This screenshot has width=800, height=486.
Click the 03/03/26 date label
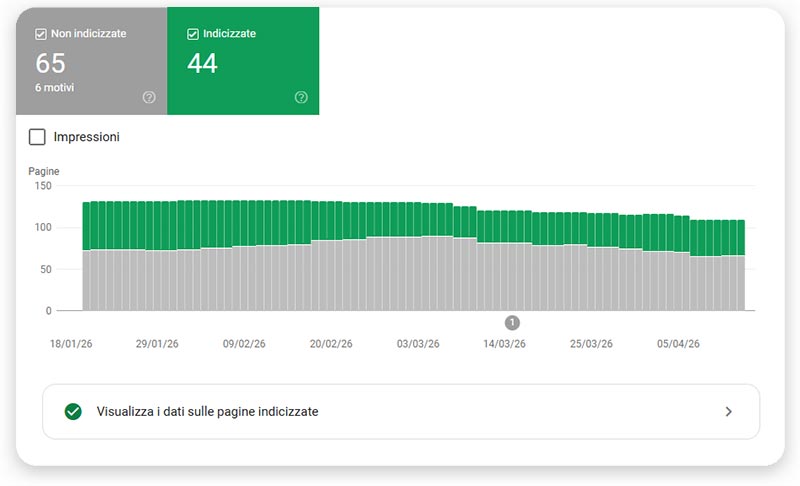click(418, 343)
